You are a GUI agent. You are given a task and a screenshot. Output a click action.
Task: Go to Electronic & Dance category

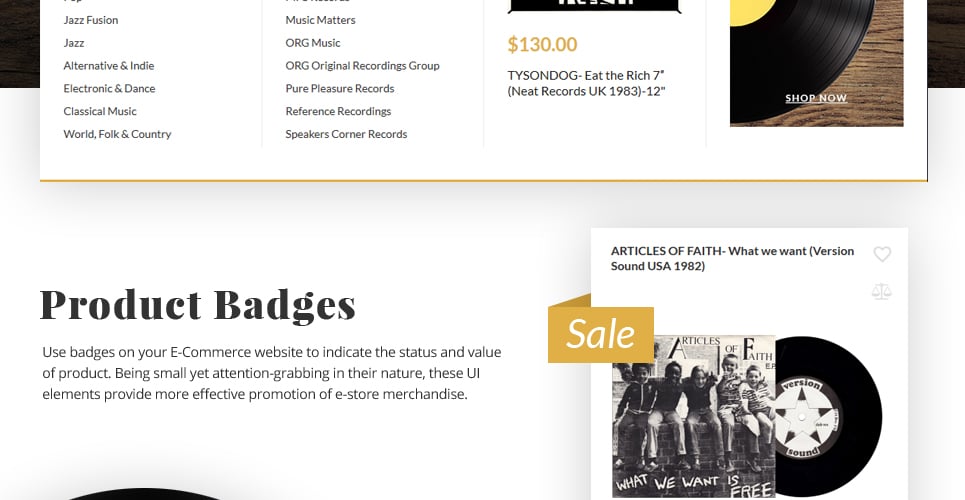[x=109, y=88]
